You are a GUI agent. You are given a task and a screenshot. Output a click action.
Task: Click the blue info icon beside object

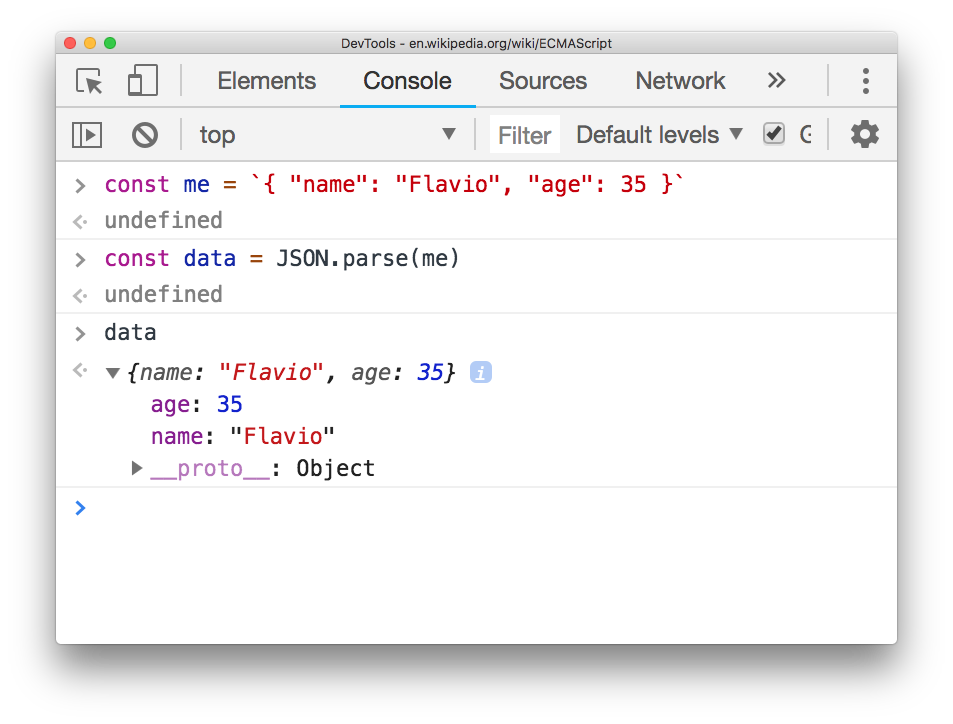pyautogui.click(x=480, y=373)
